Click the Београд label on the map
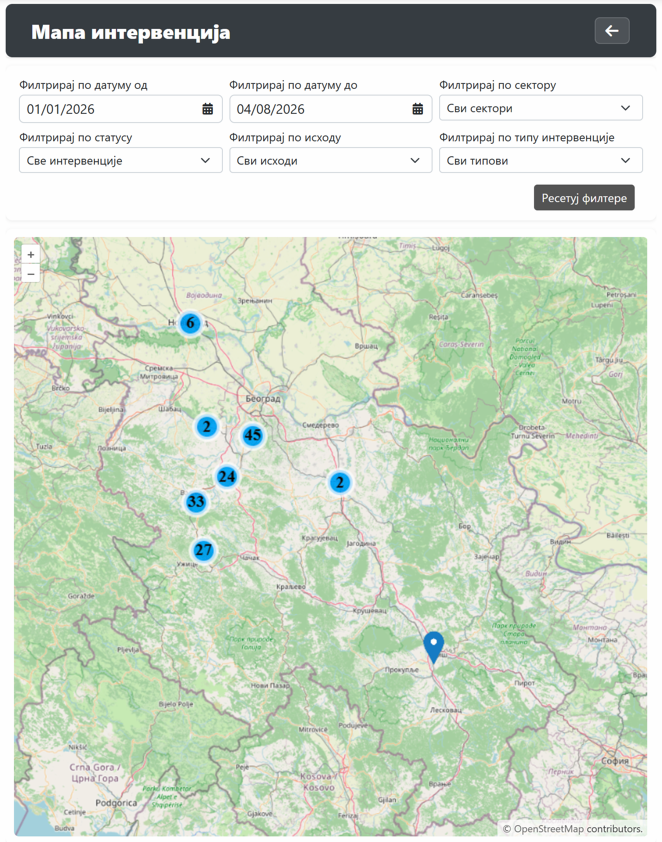662x842 pixels. pyautogui.click(x=263, y=399)
